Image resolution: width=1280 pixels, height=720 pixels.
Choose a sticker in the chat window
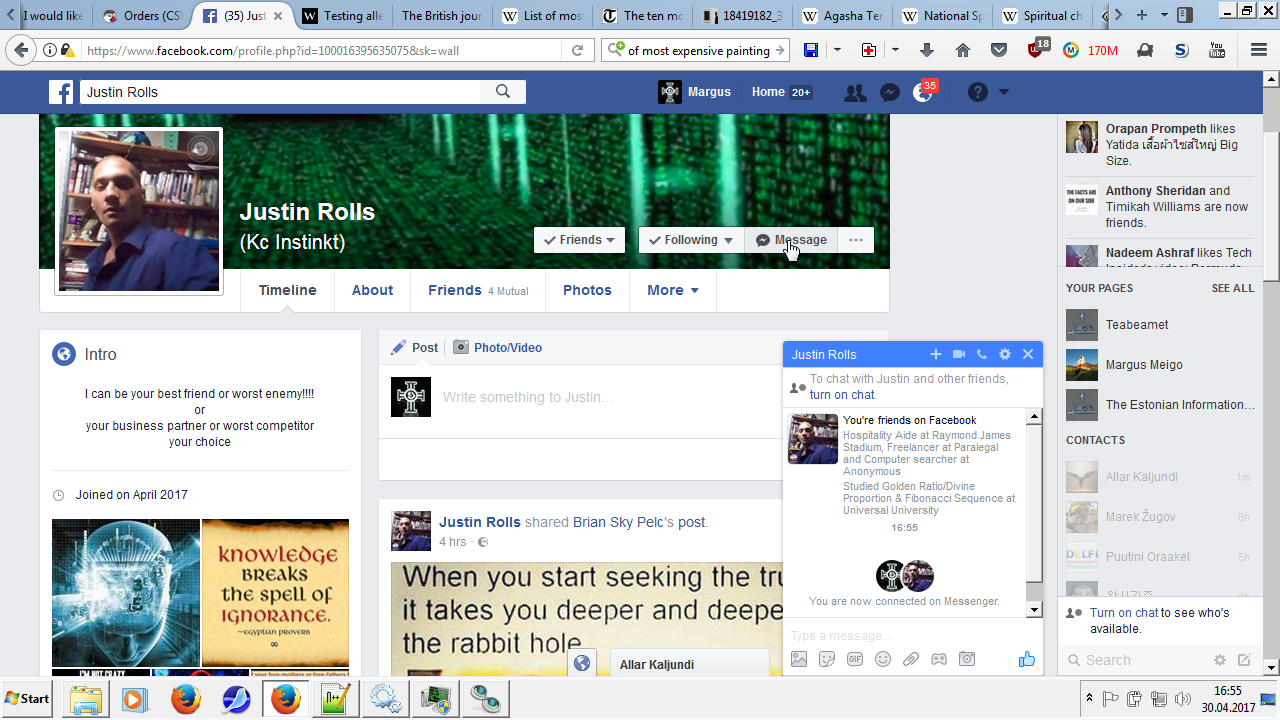pos(827,659)
